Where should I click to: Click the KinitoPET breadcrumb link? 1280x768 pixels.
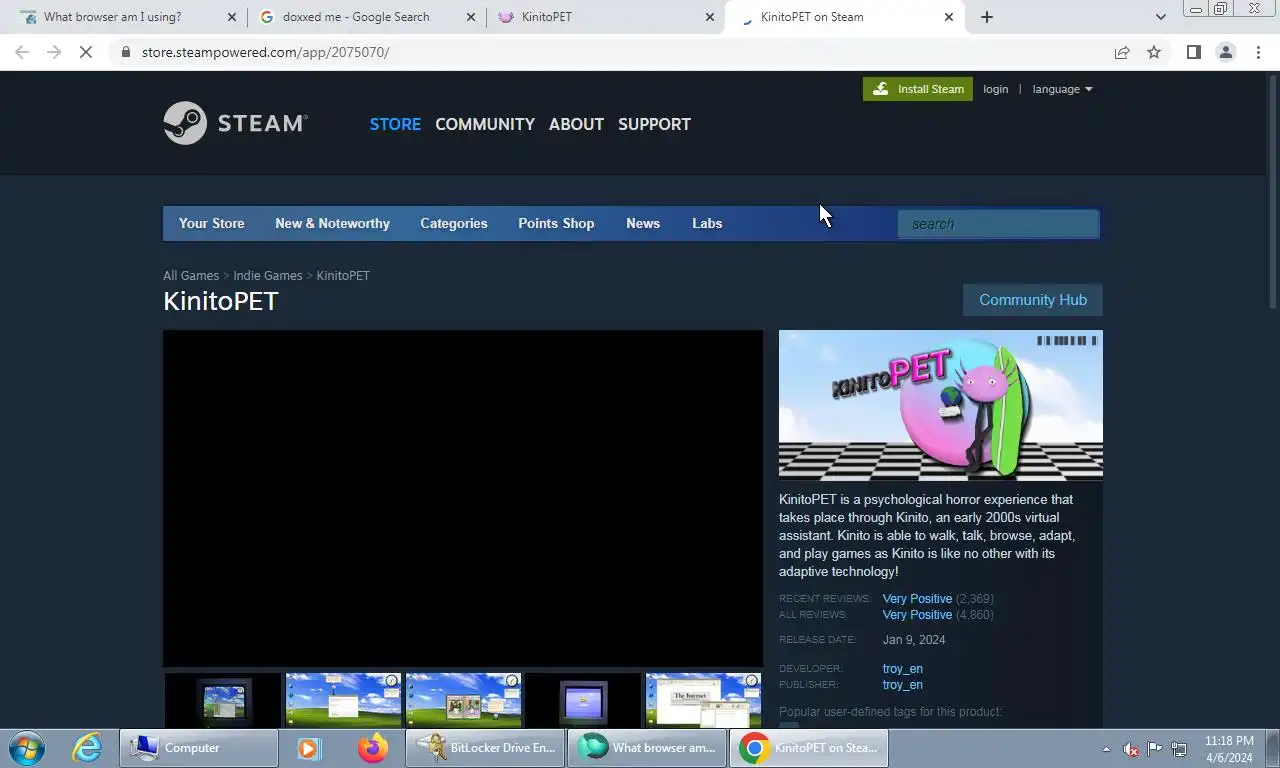tap(343, 275)
